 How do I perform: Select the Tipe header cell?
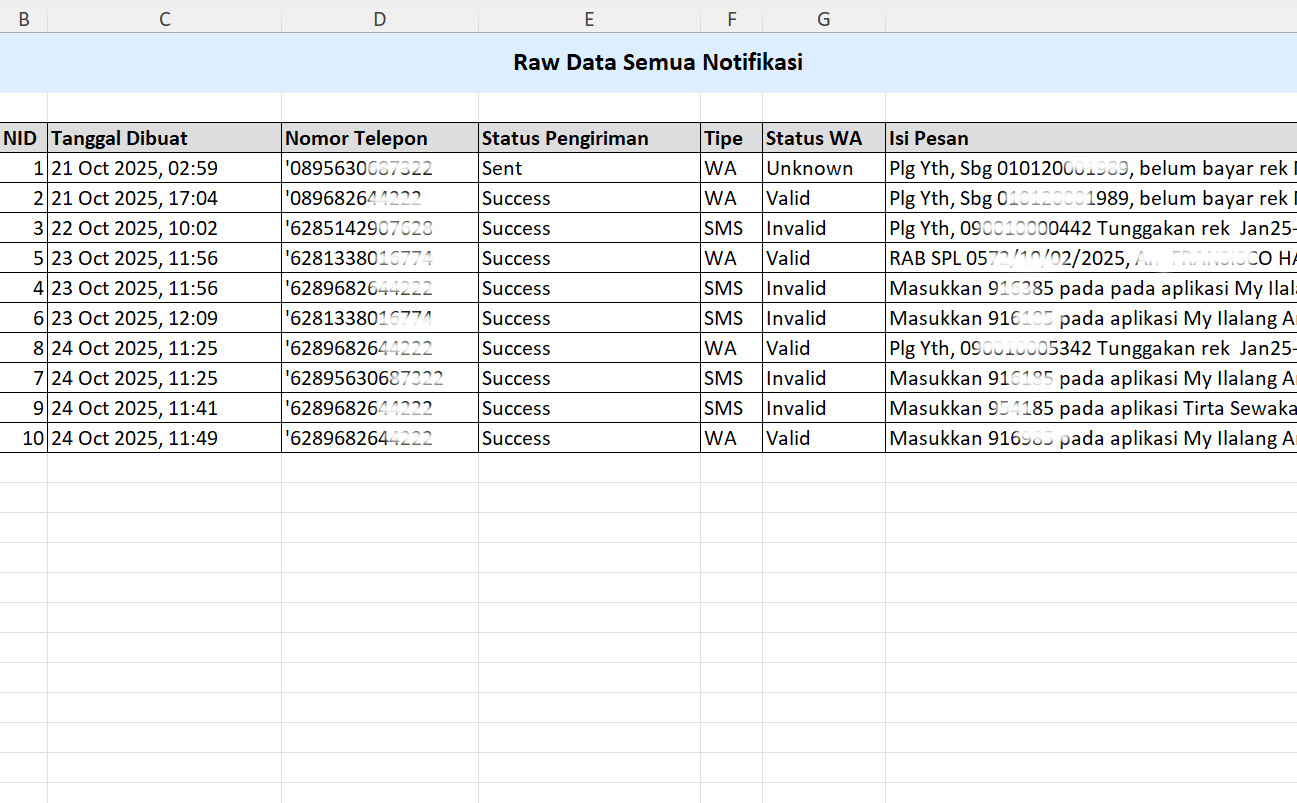pos(731,138)
